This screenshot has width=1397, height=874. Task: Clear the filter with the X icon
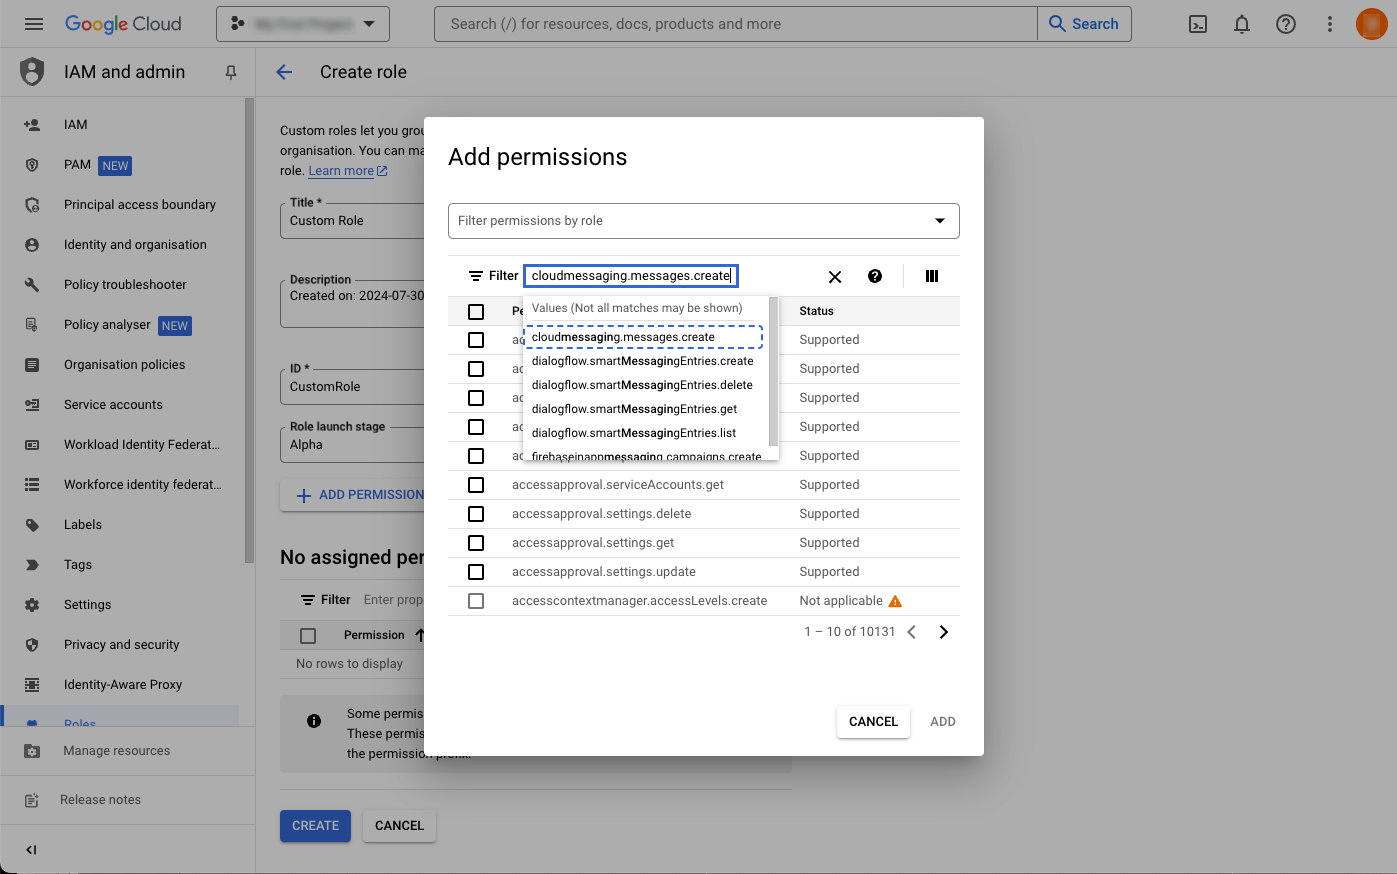coord(834,277)
